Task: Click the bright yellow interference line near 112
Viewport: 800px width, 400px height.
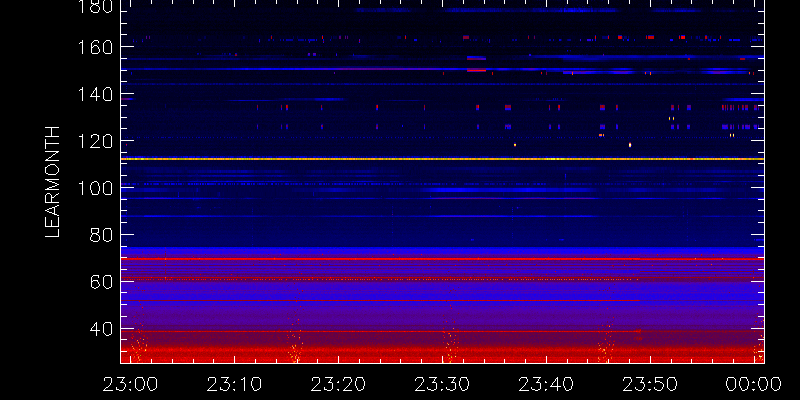Action: (x=442, y=159)
